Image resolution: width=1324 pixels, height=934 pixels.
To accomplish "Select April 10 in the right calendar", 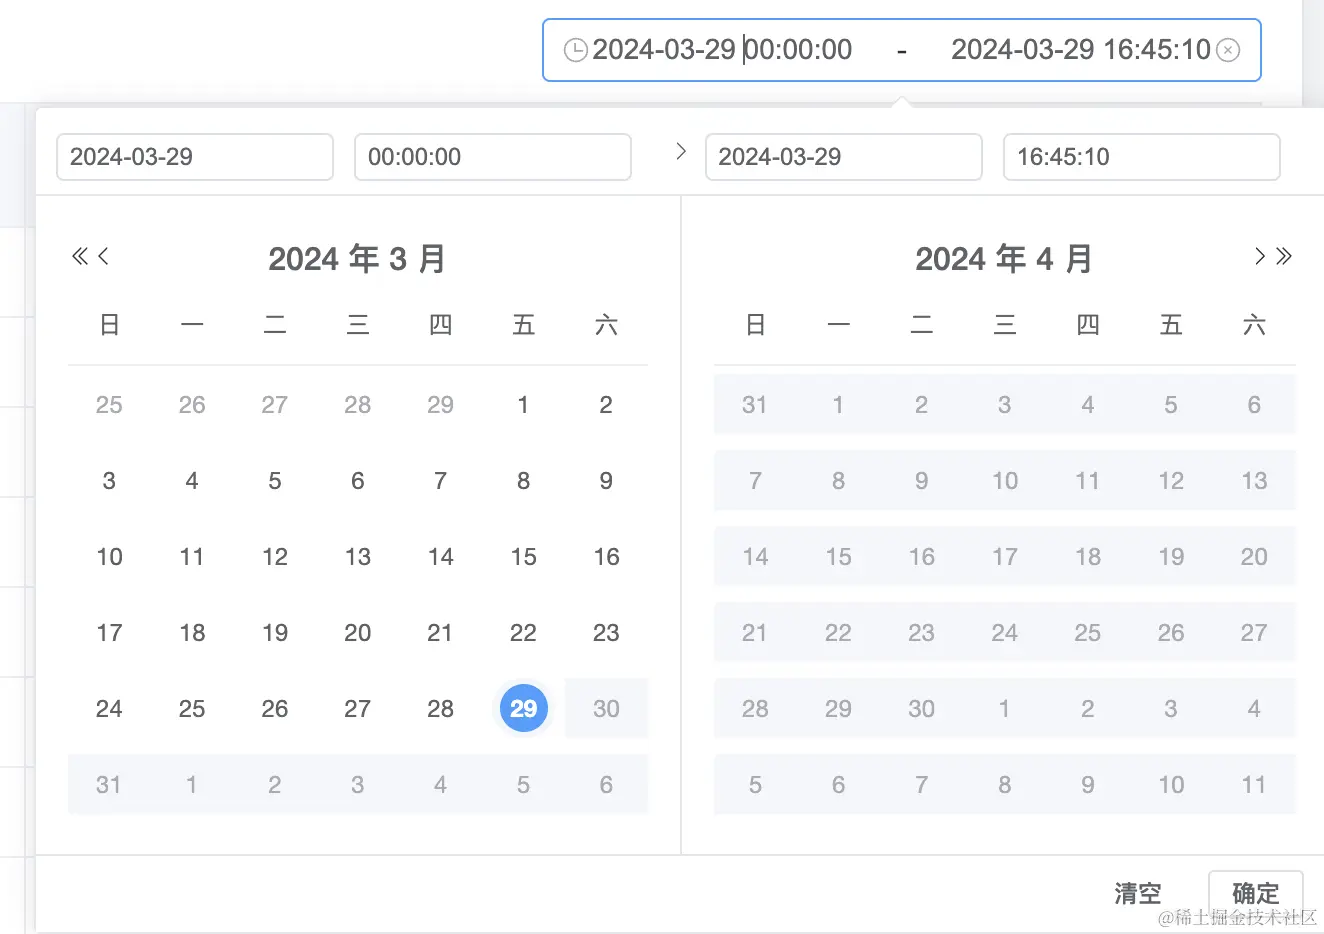I will click(x=1004, y=480).
